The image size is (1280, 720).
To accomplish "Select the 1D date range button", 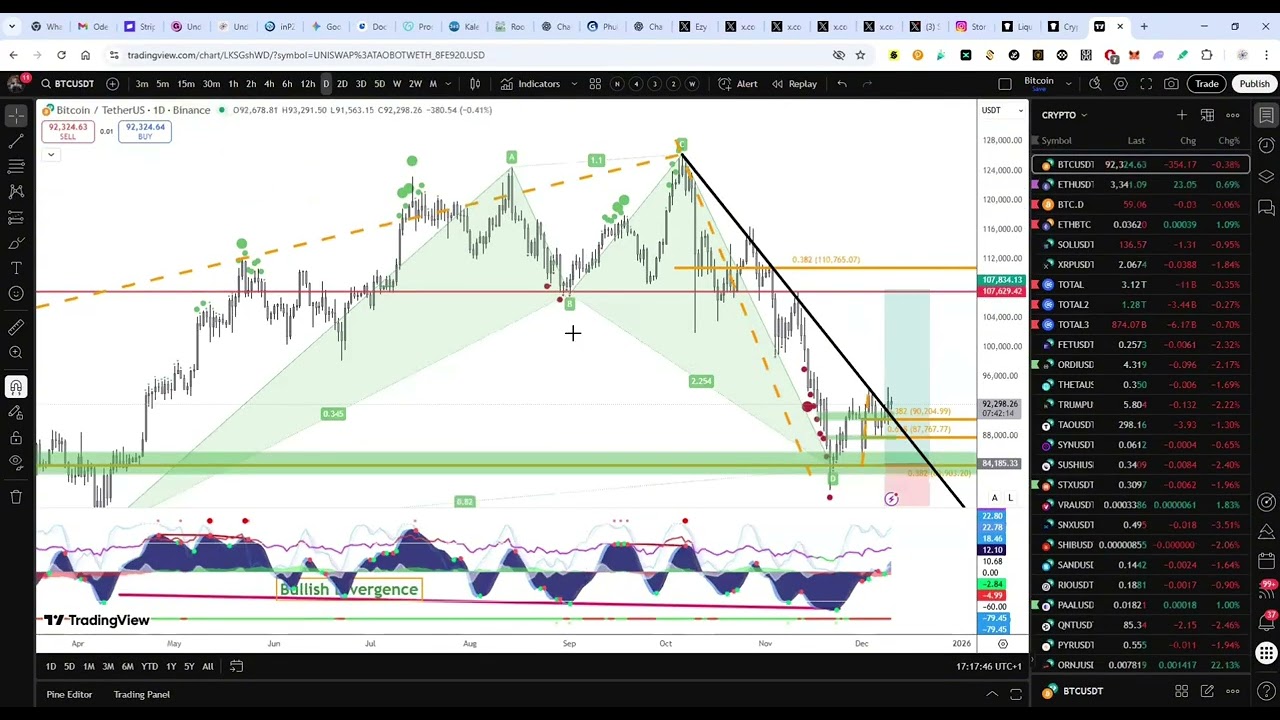I will 51,666.
